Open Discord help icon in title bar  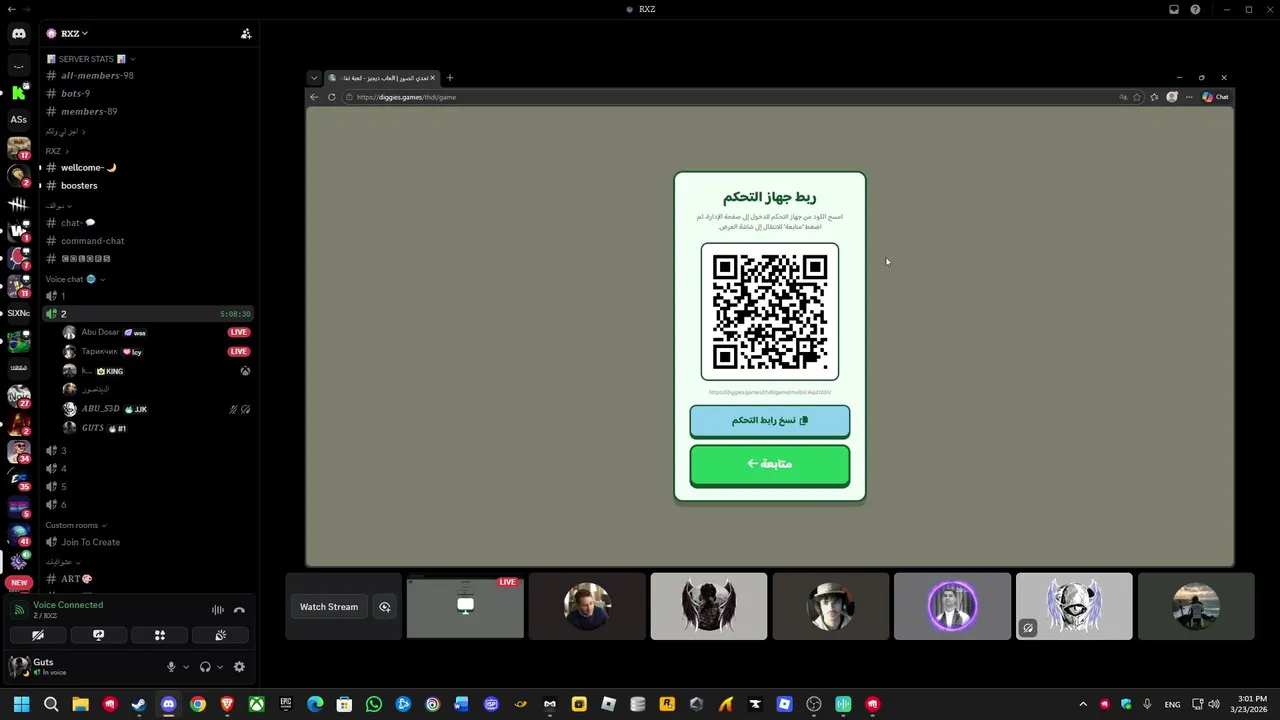click(x=1195, y=9)
